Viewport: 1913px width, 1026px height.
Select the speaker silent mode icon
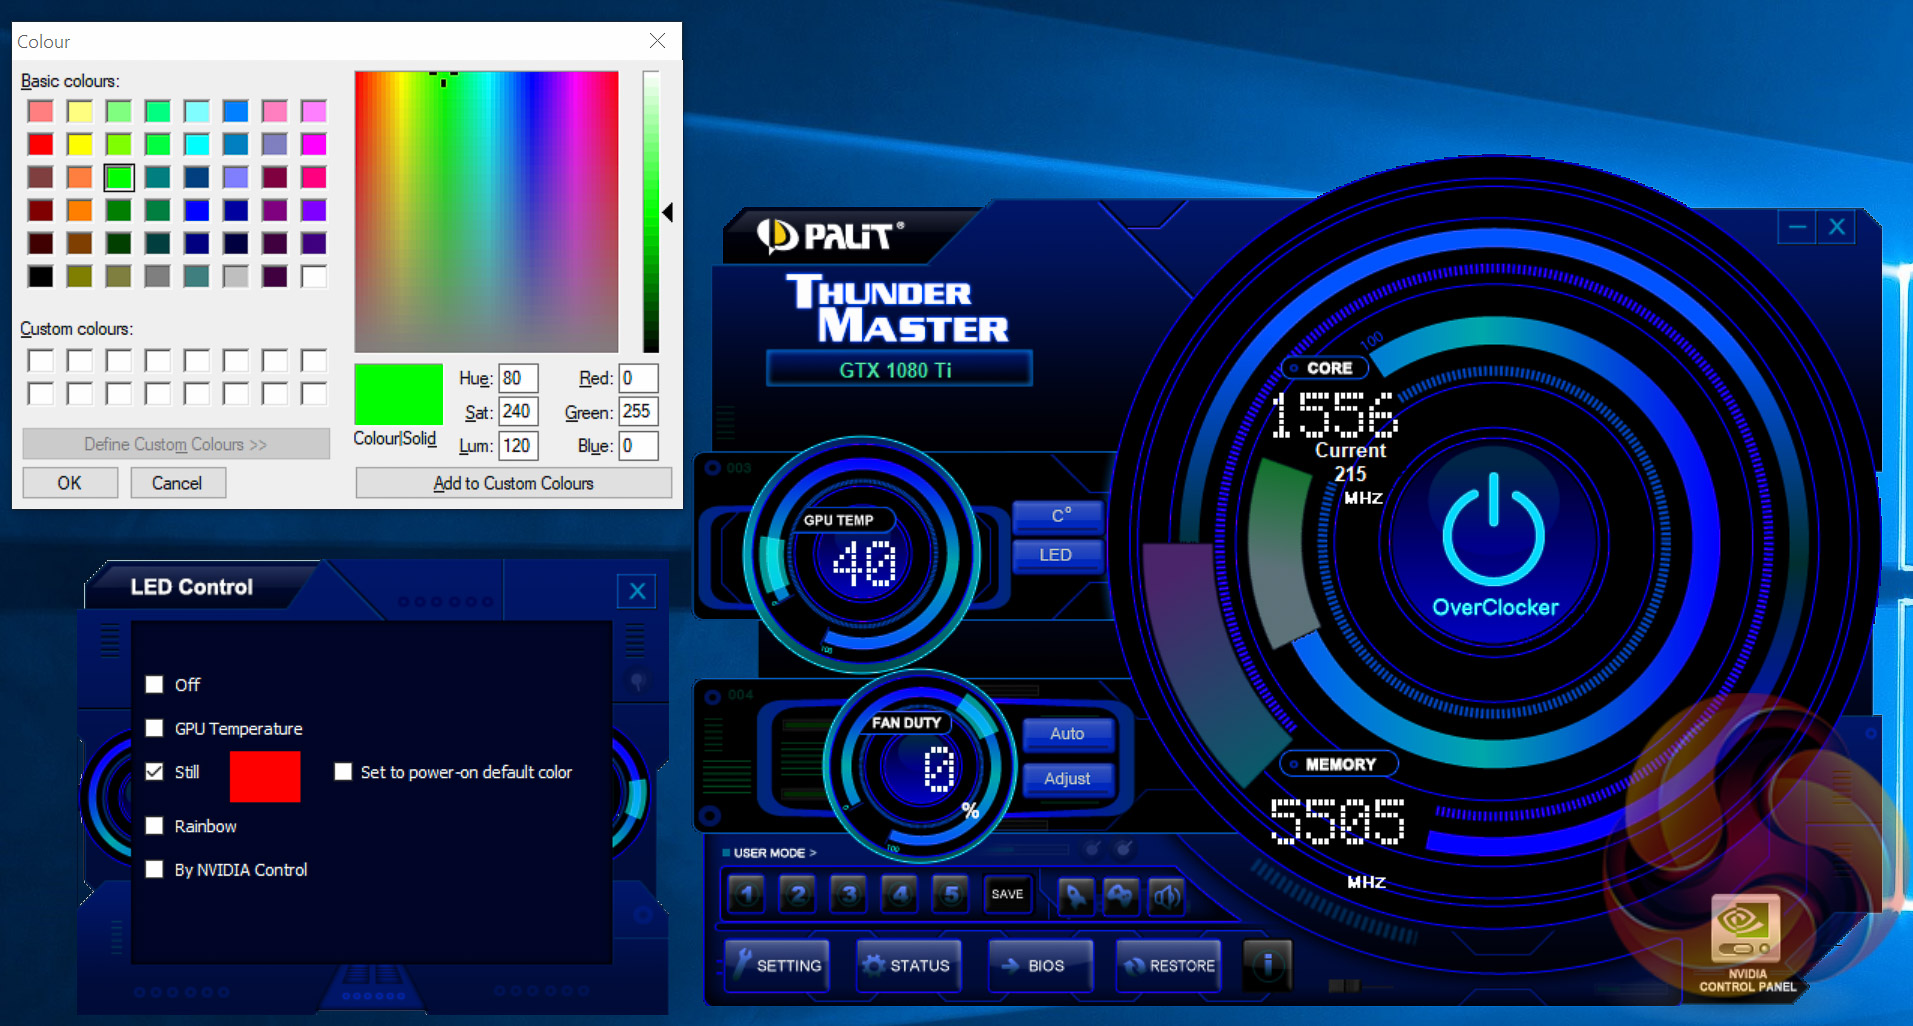(x=1166, y=895)
